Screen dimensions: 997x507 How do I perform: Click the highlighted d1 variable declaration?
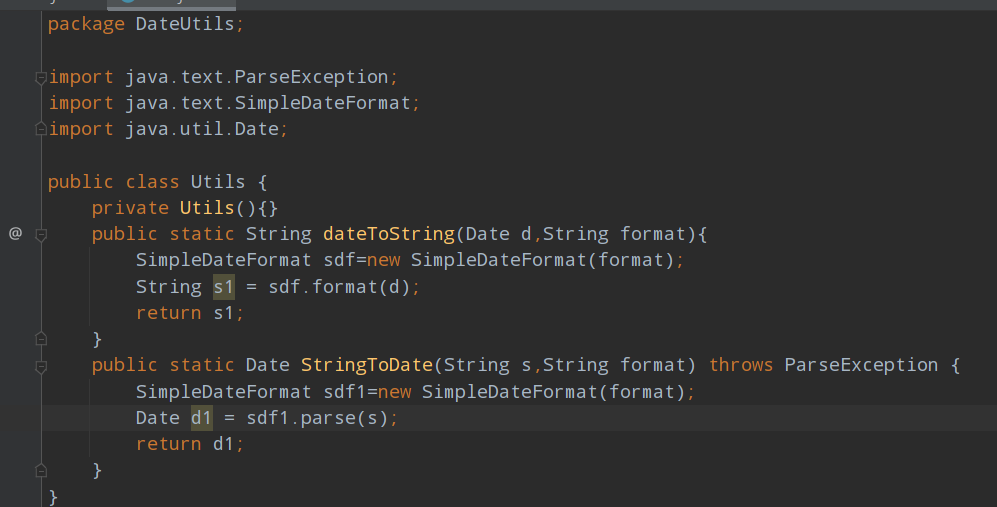[201, 417]
